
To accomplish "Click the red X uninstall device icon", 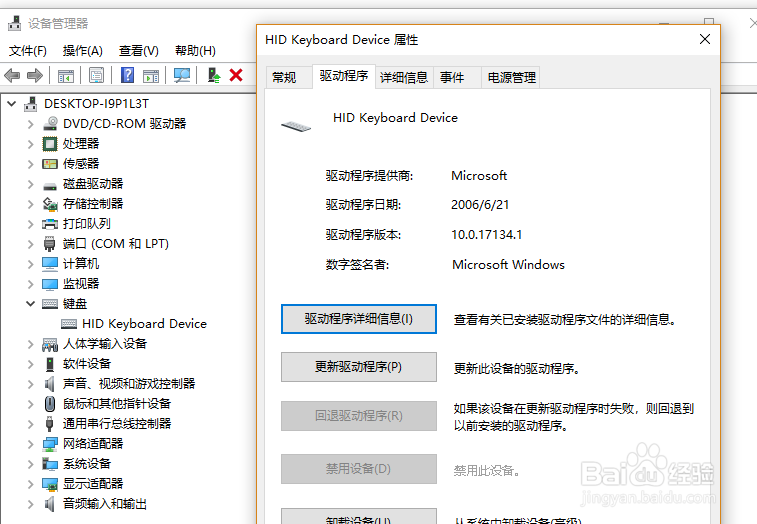I will coord(236,75).
